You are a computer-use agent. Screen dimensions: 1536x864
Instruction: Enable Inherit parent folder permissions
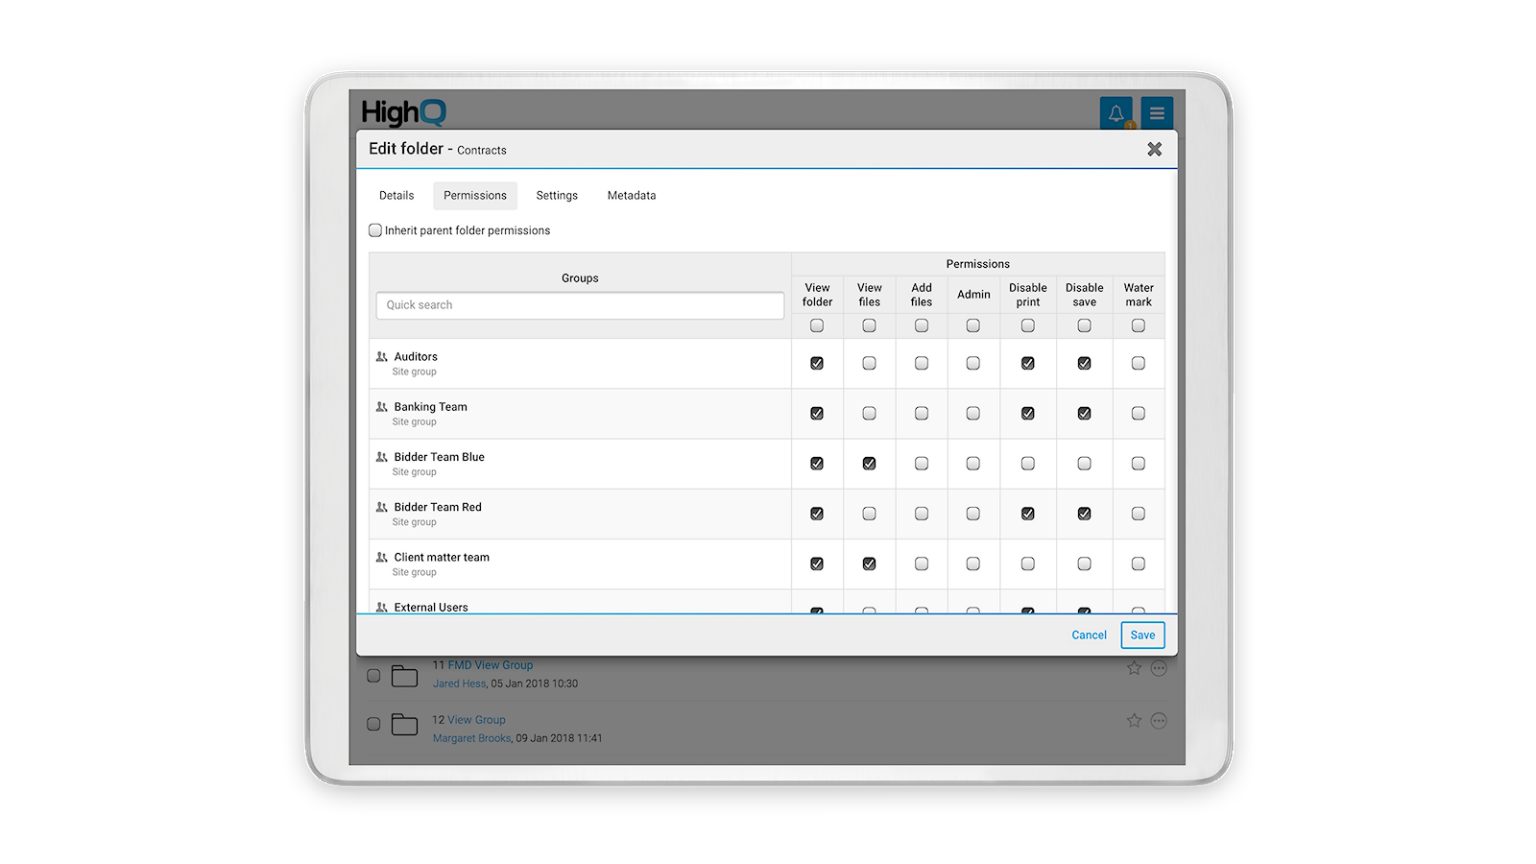(x=375, y=229)
